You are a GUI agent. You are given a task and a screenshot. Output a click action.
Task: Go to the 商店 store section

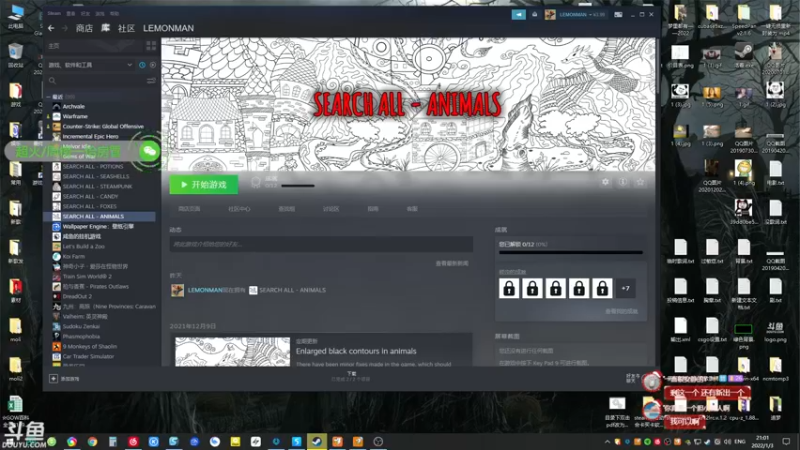[84, 28]
